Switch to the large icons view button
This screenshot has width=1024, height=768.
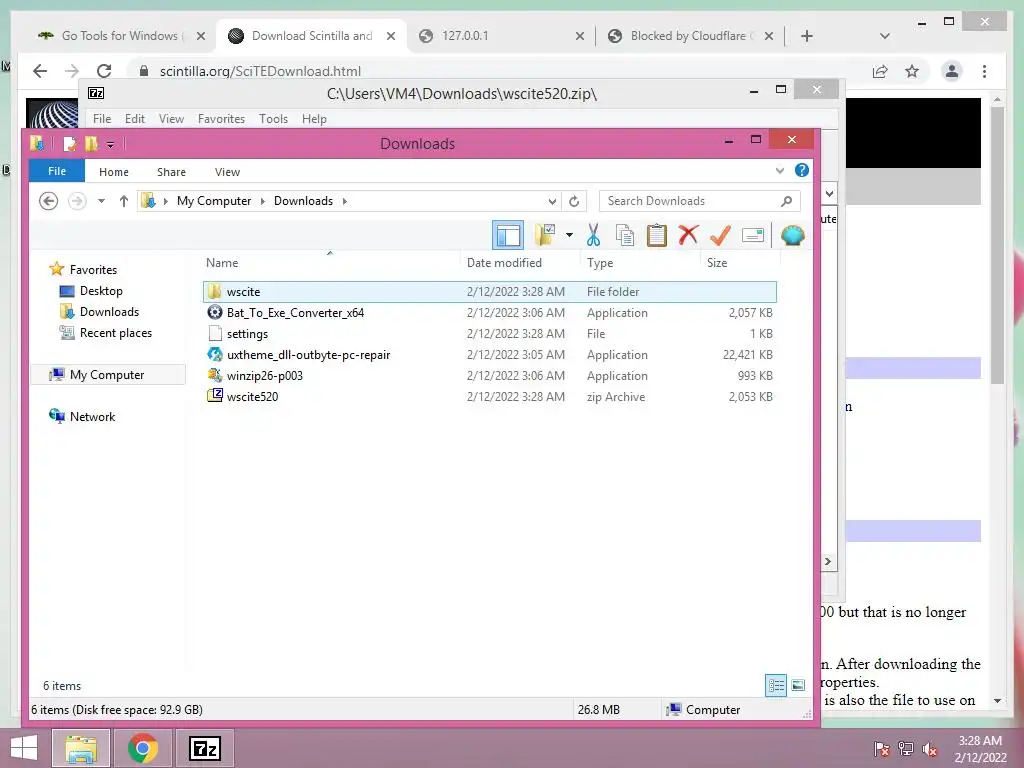tap(797, 685)
